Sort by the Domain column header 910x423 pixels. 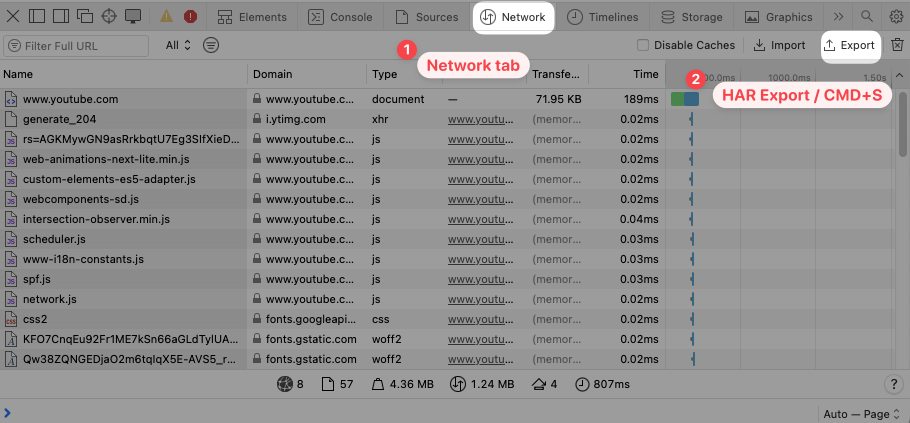tap(307, 74)
